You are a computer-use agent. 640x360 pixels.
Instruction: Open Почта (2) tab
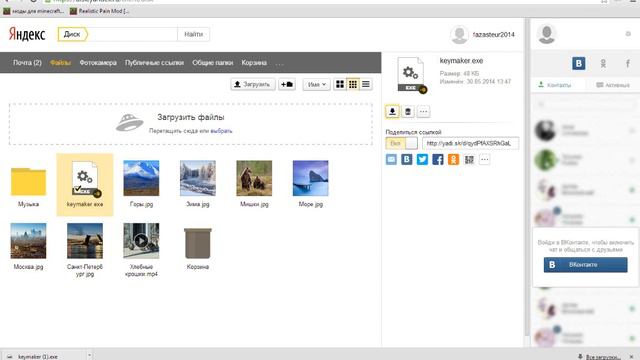point(27,63)
